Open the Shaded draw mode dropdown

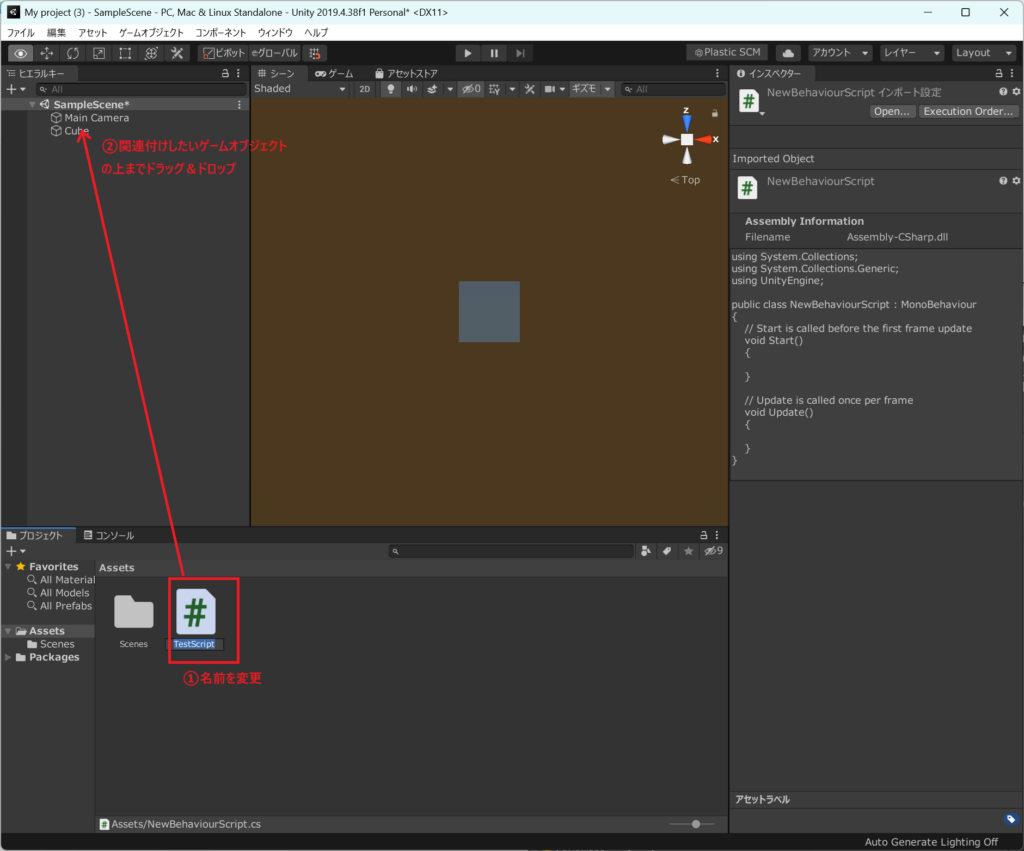(300, 89)
